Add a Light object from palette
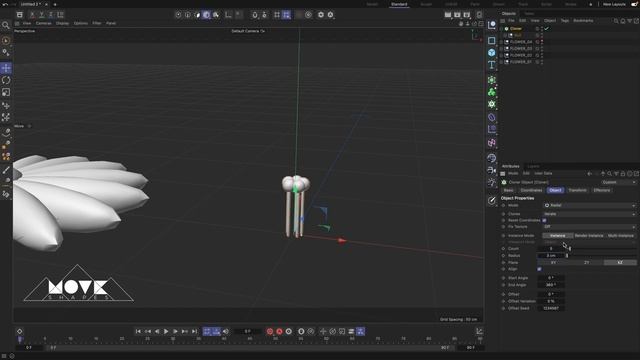Screen dimensions: 640x360 [491, 182]
